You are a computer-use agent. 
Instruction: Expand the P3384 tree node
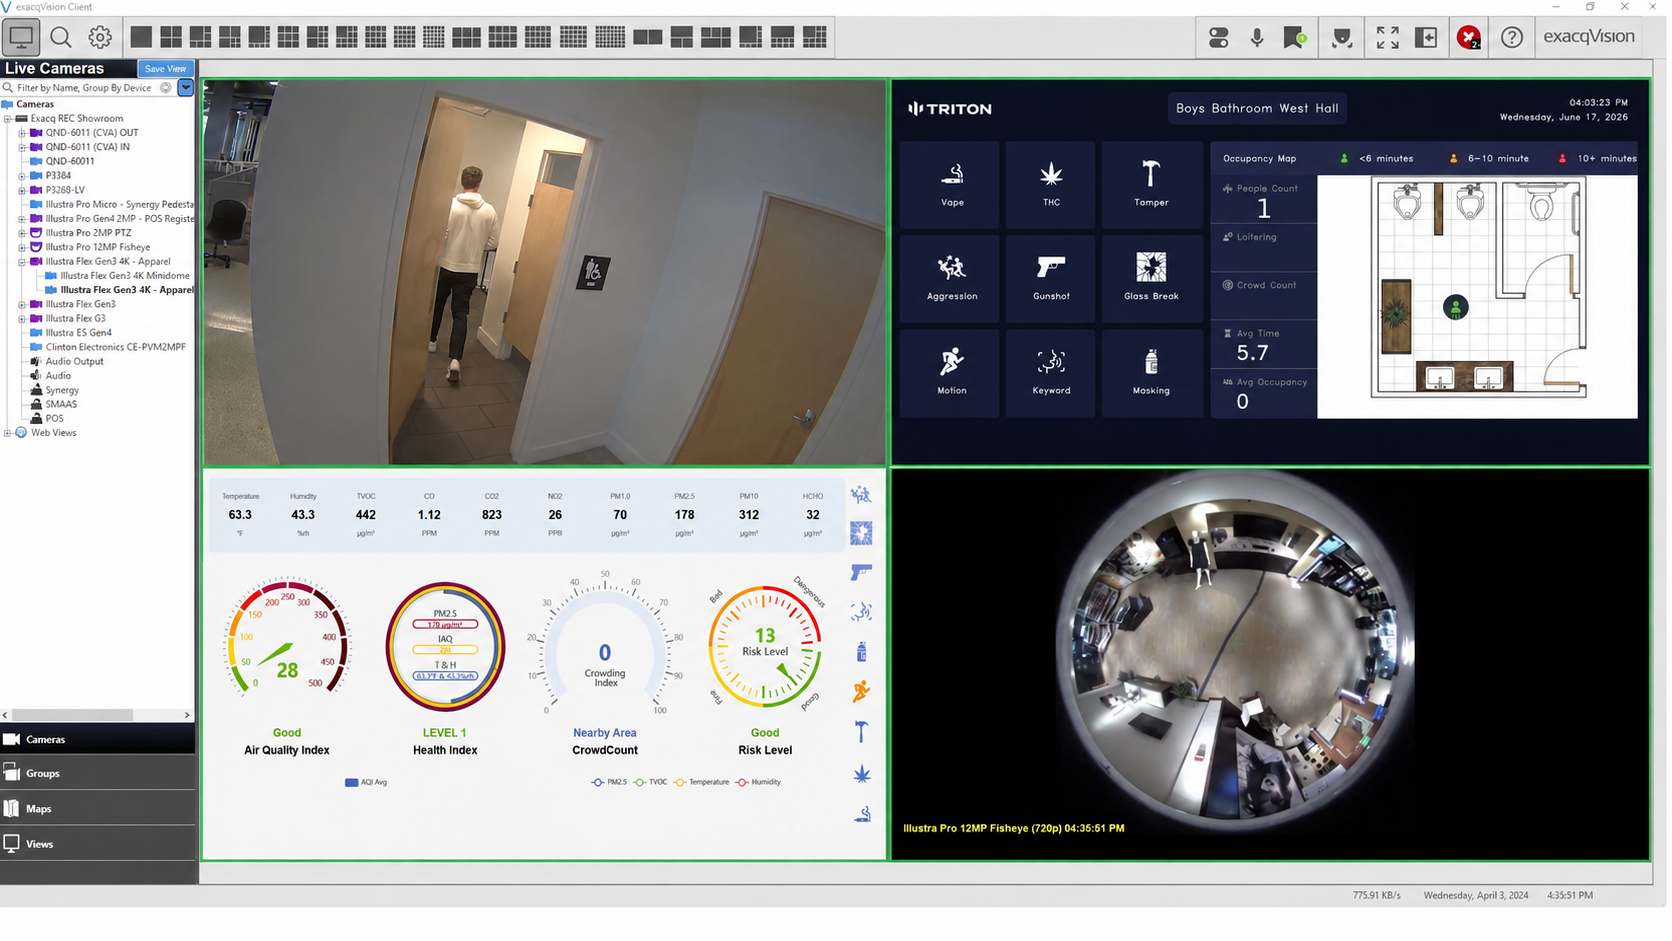pos(22,176)
